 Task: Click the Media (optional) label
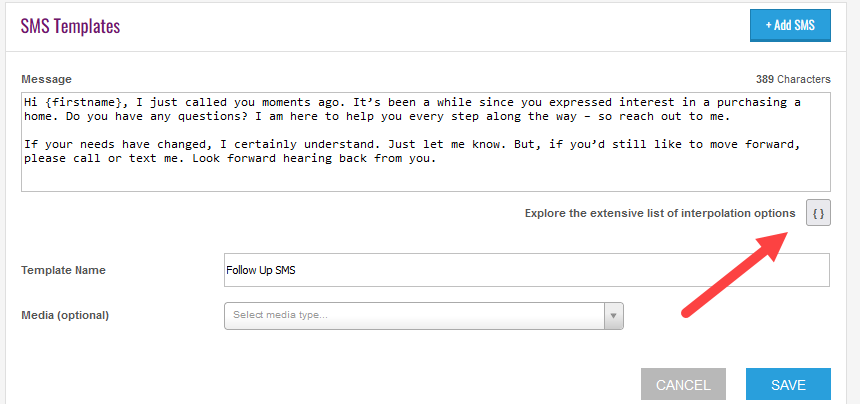pyautogui.click(x=65, y=316)
